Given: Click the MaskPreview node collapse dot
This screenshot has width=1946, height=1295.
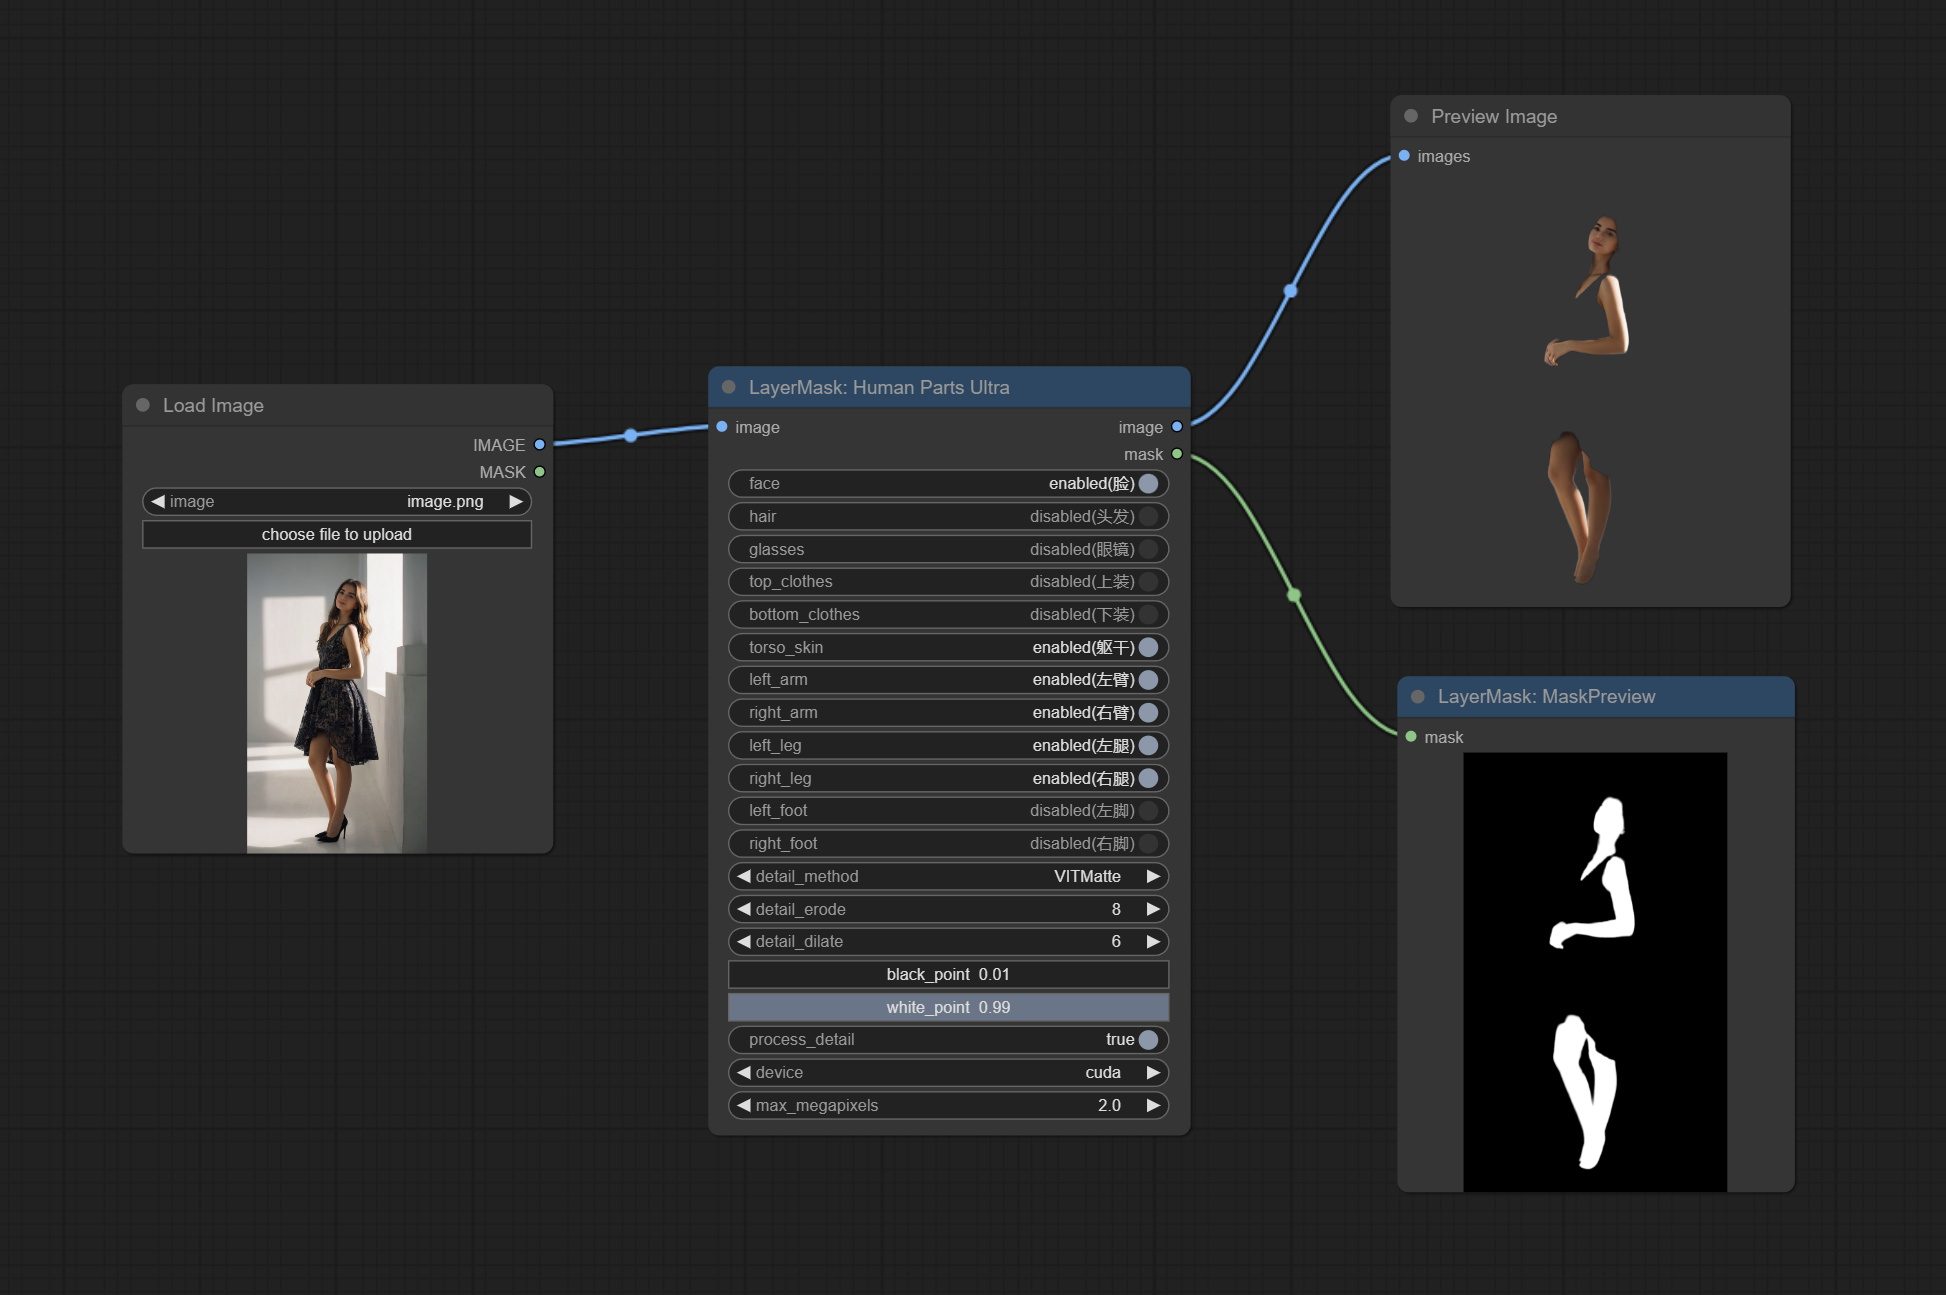Looking at the screenshot, I should click(1418, 696).
